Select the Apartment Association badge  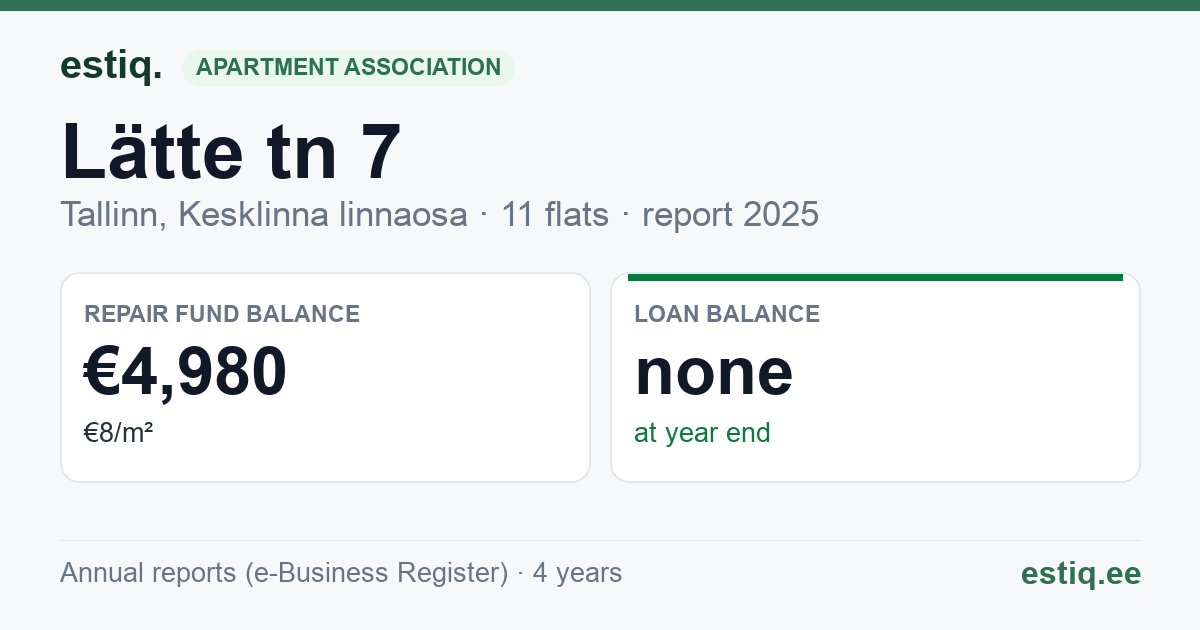tap(348, 67)
